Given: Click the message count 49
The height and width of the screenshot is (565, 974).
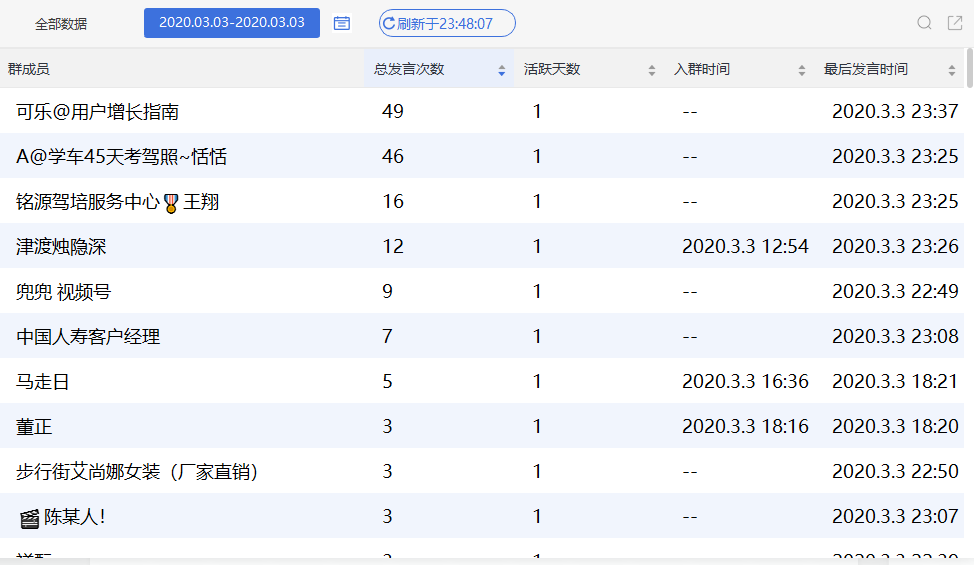Looking at the screenshot, I should point(393,111).
